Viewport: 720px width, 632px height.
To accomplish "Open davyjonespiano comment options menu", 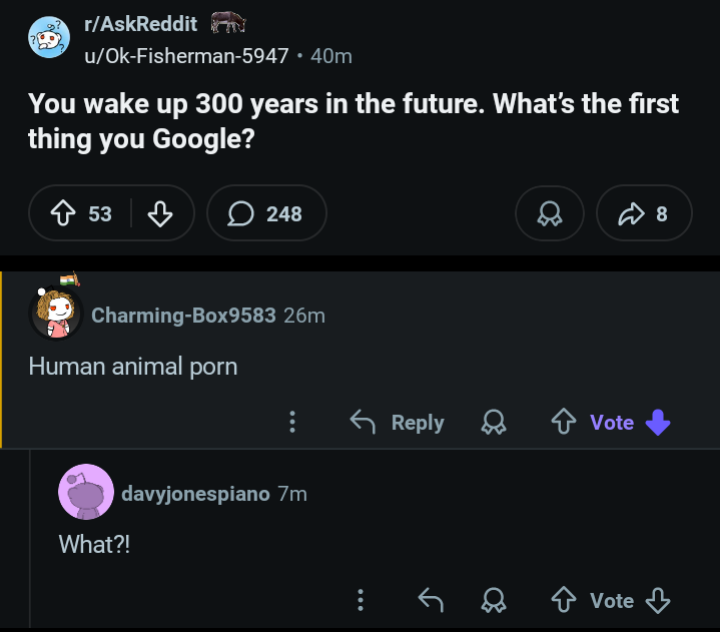I will 360,600.
